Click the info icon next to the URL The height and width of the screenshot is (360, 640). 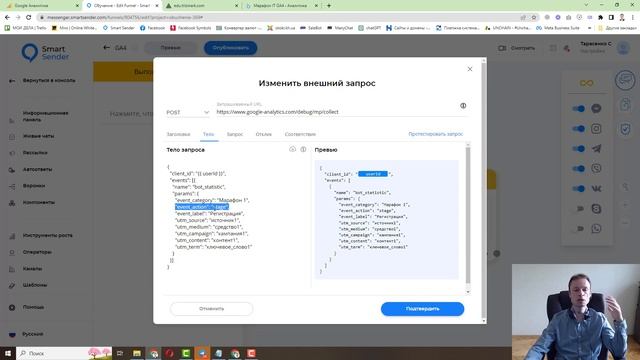(463, 106)
